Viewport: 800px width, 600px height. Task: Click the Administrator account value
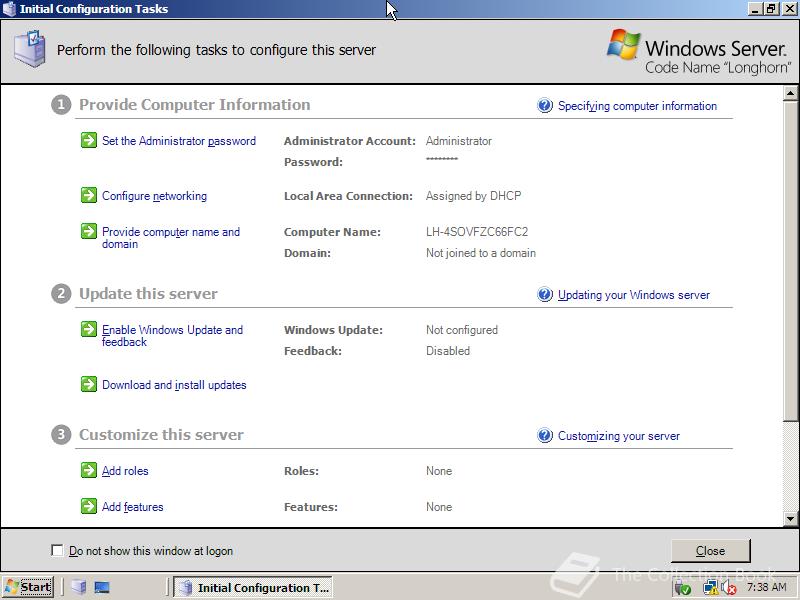pyautogui.click(x=459, y=141)
